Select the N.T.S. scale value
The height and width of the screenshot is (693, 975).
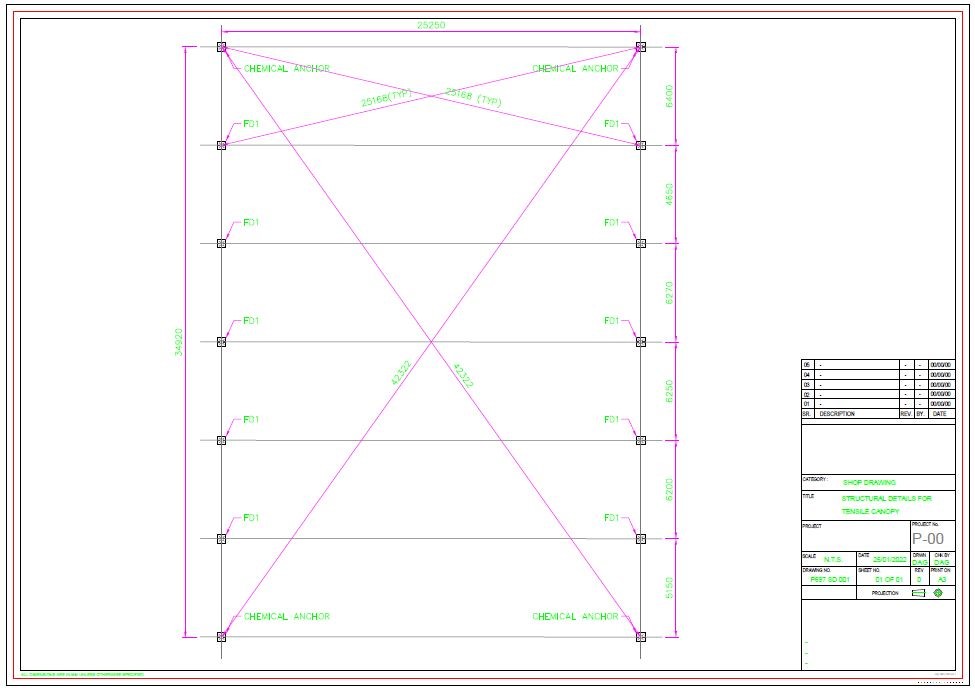tap(833, 560)
